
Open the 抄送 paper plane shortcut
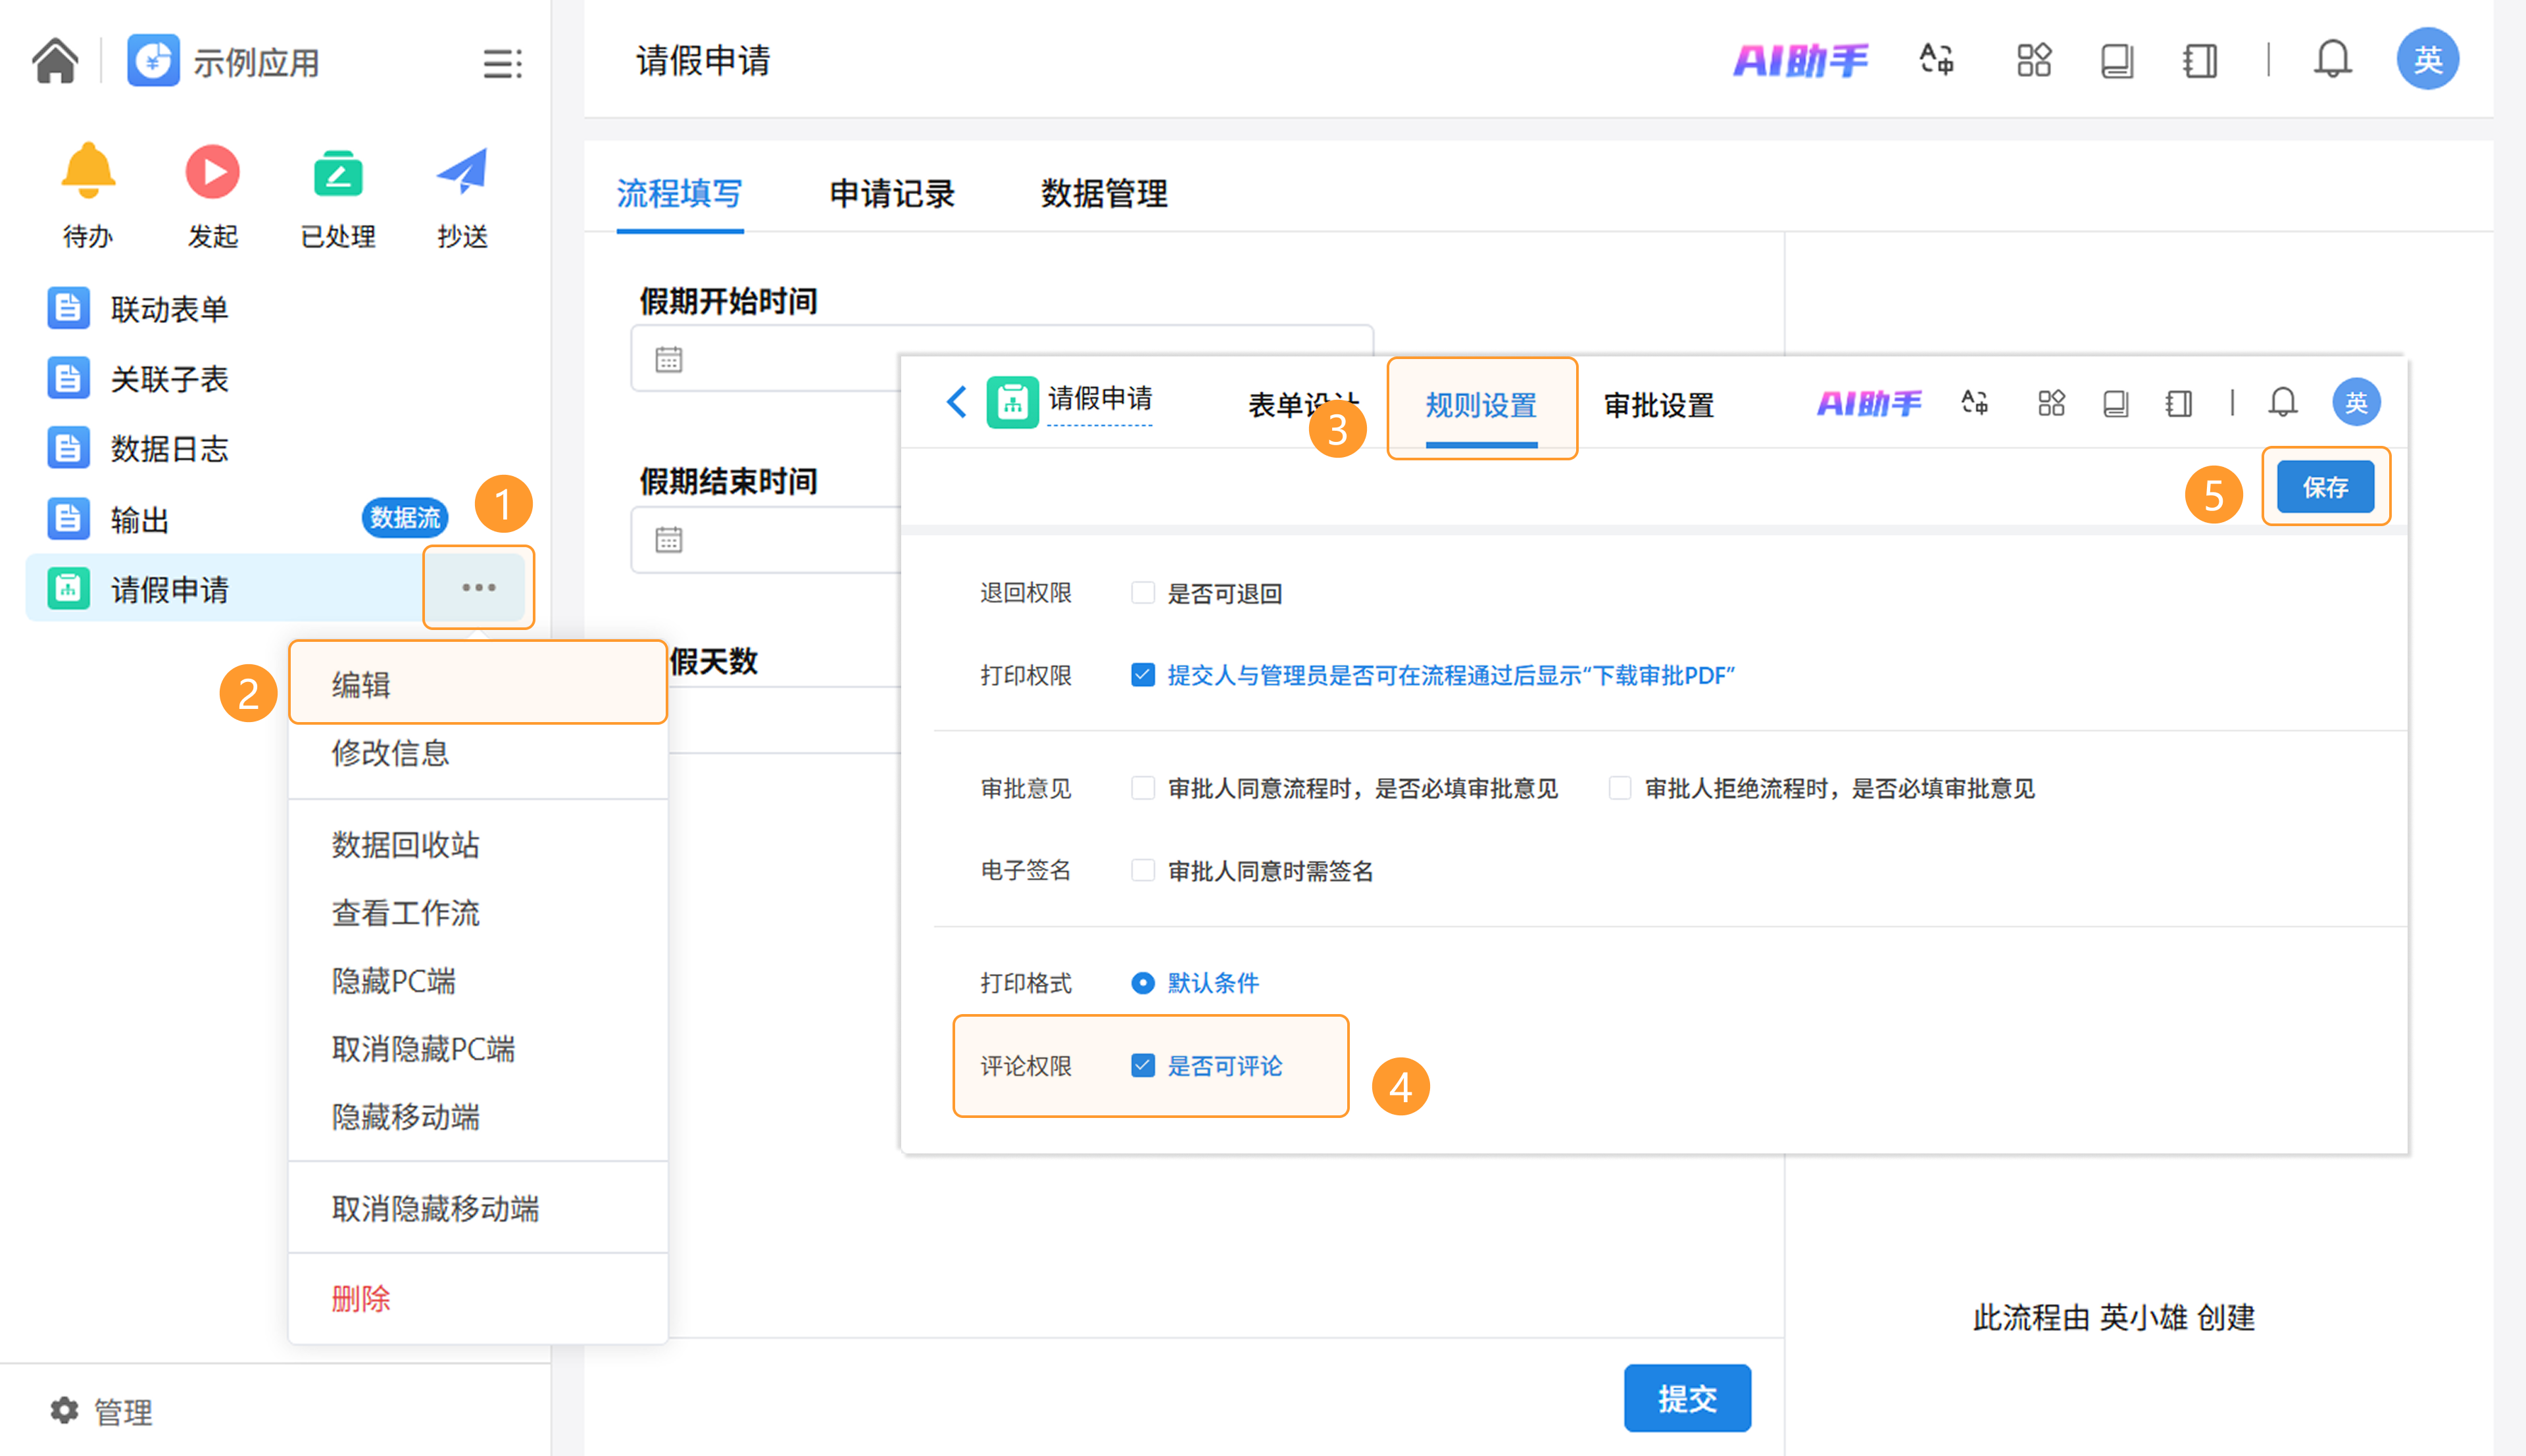(x=462, y=172)
